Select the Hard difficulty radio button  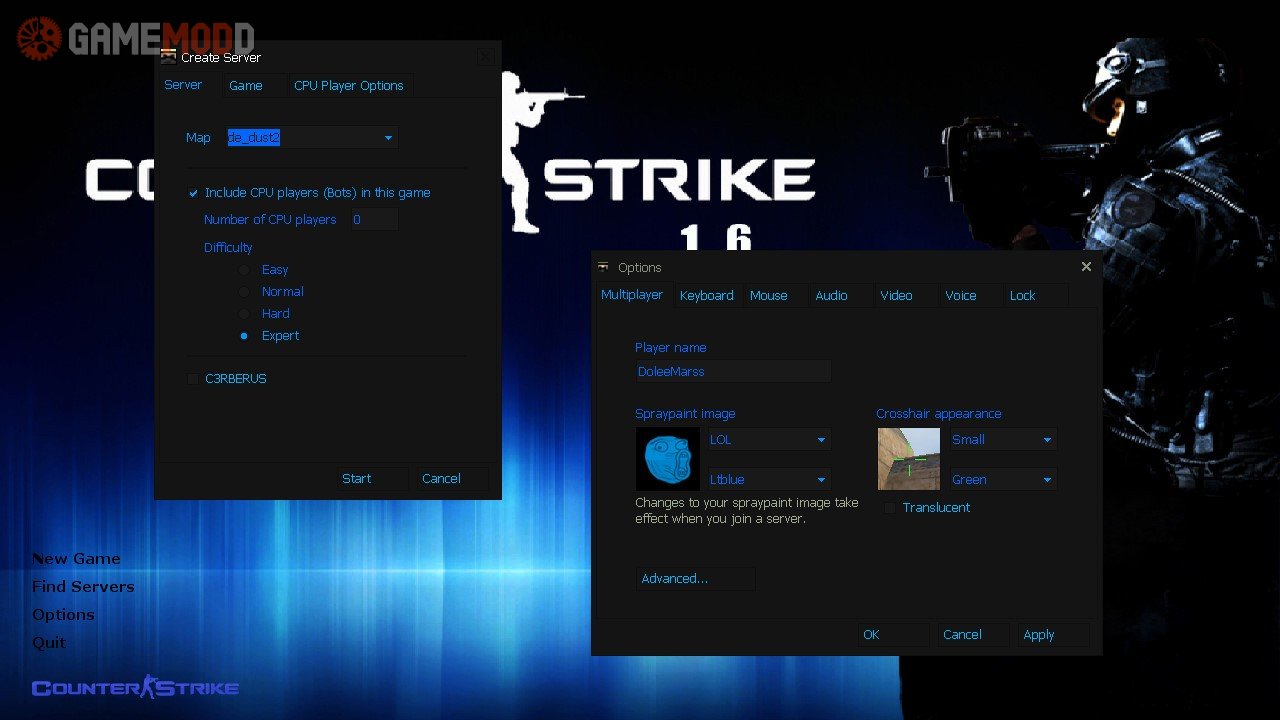pyautogui.click(x=244, y=314)
